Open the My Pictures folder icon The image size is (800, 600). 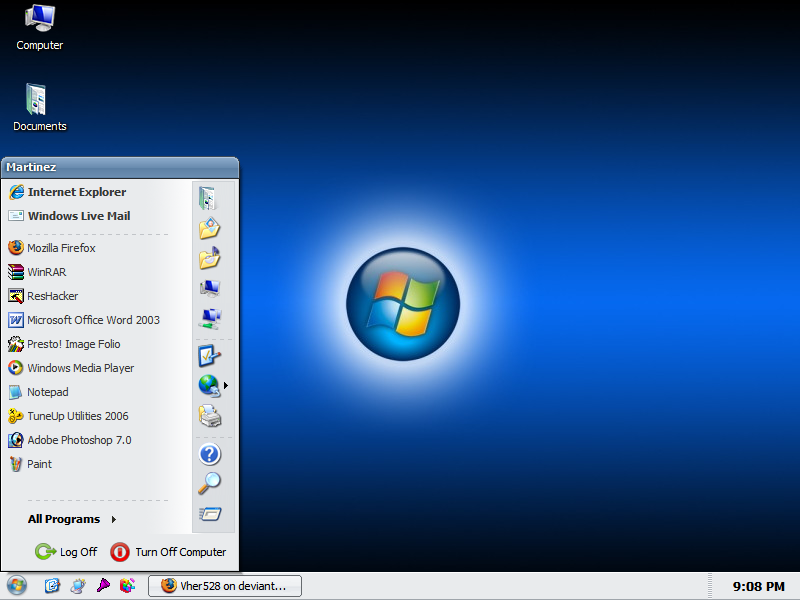click(209, 229)
